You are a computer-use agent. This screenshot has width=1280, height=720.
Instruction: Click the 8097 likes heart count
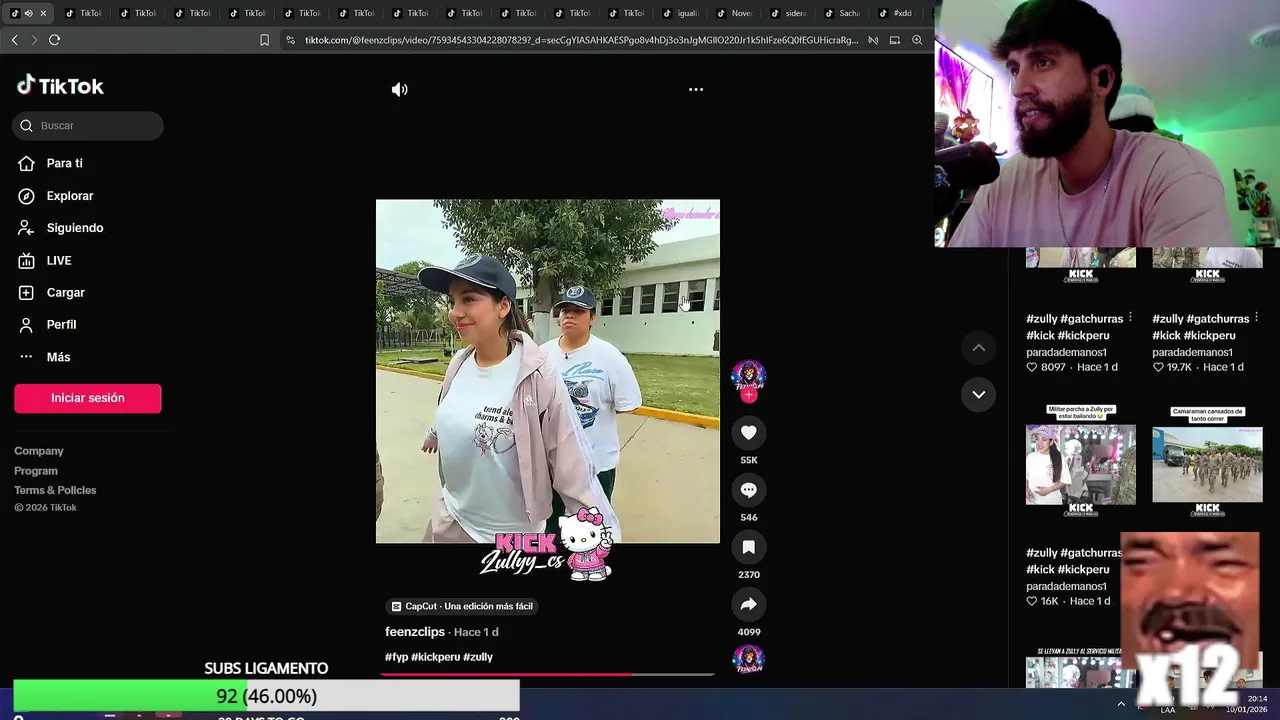pos(1046,367)
